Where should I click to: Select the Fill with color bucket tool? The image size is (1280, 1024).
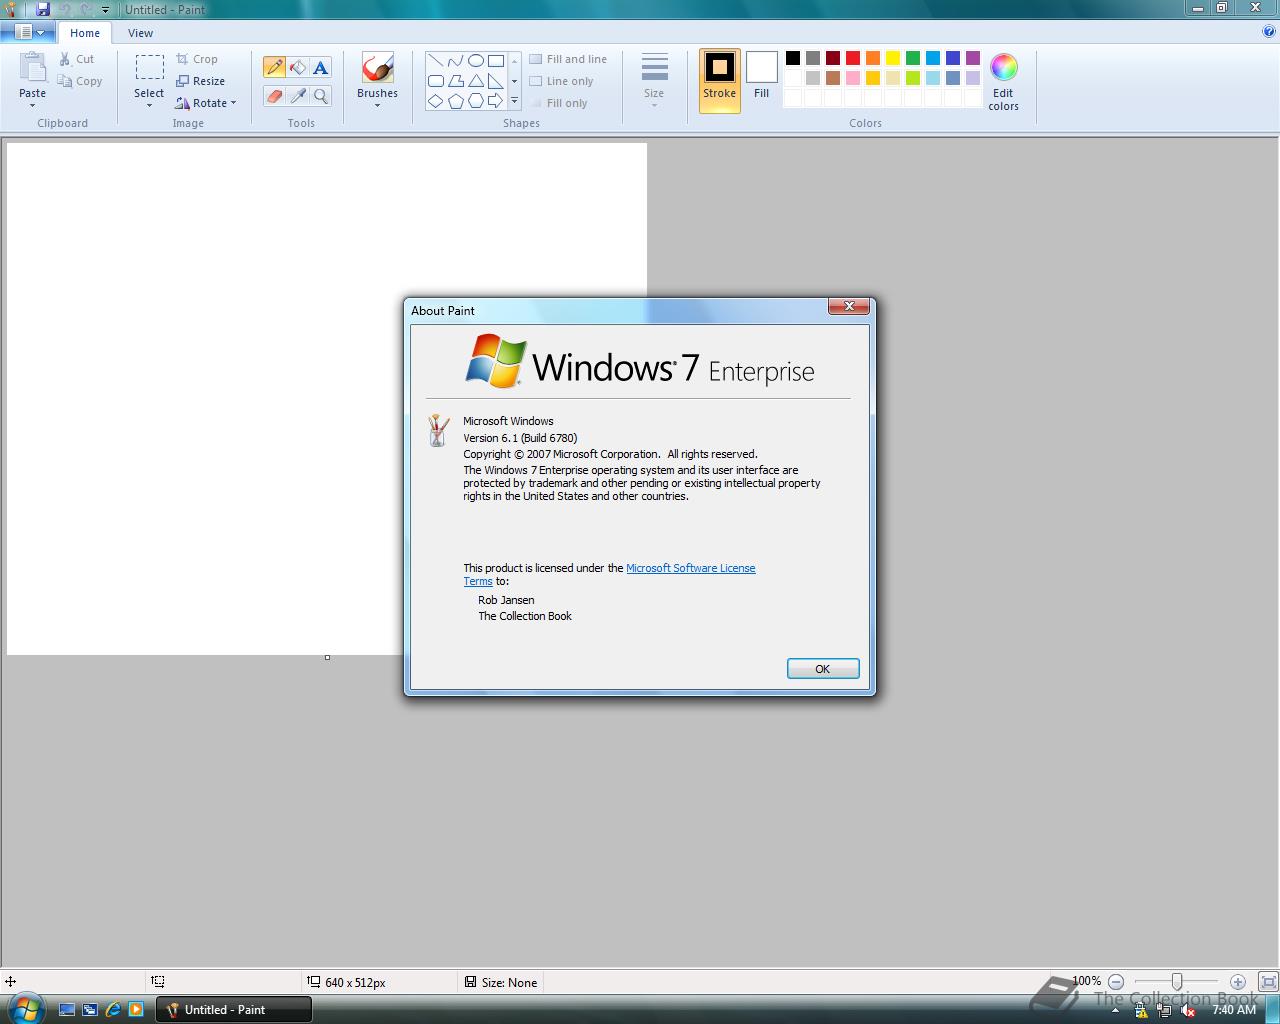pyautogui.click(x=297, y=67)
